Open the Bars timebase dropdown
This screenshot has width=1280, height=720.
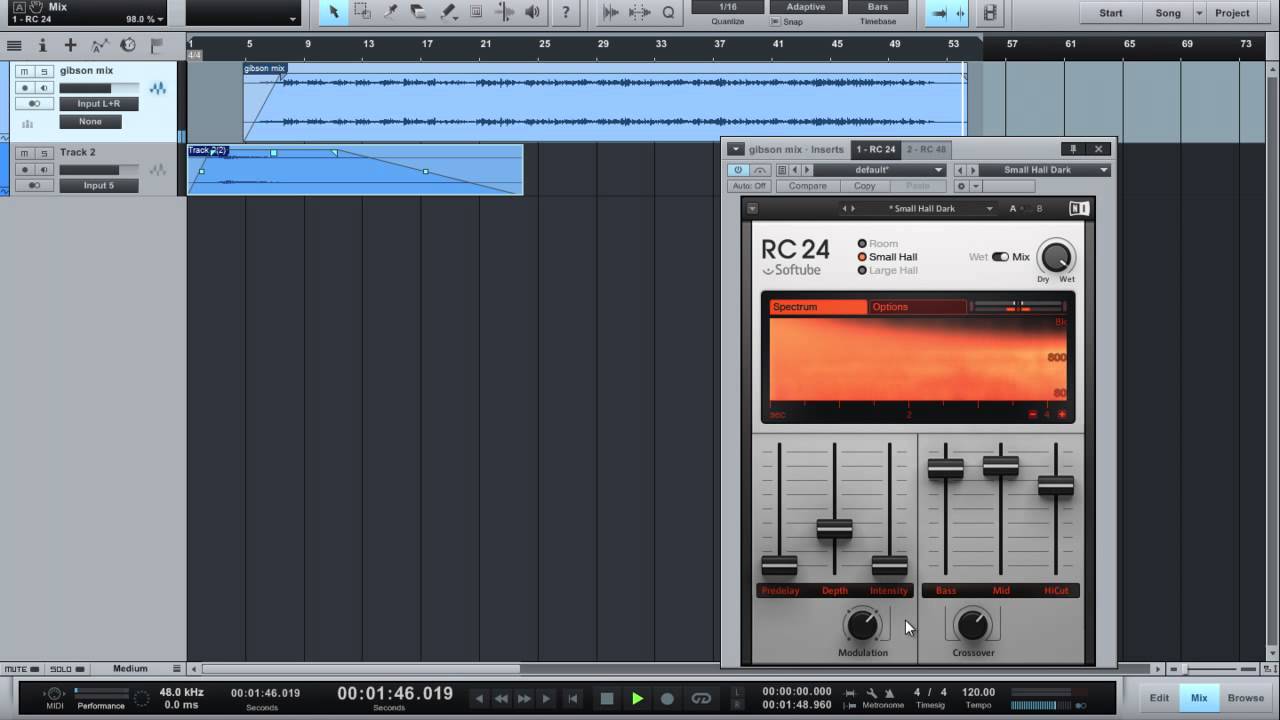877,7
